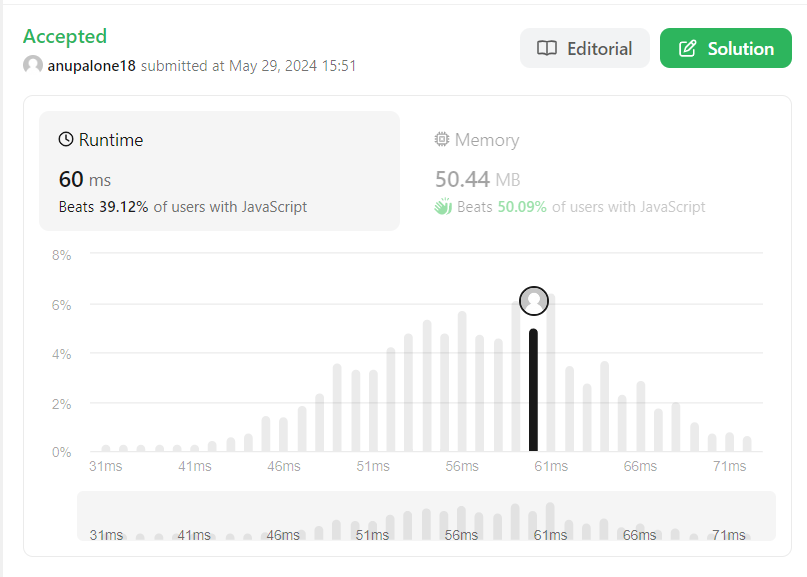Click the 39.12% runtime beats value
This screenshot has height=577, width=807.
coord(124,207)
